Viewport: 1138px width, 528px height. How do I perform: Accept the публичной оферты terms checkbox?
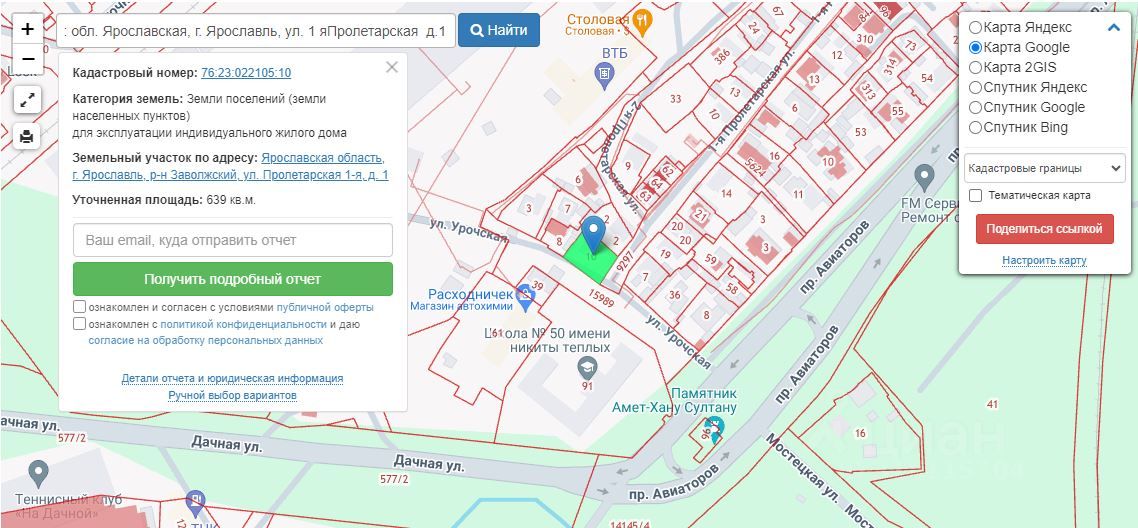point(80,307)
